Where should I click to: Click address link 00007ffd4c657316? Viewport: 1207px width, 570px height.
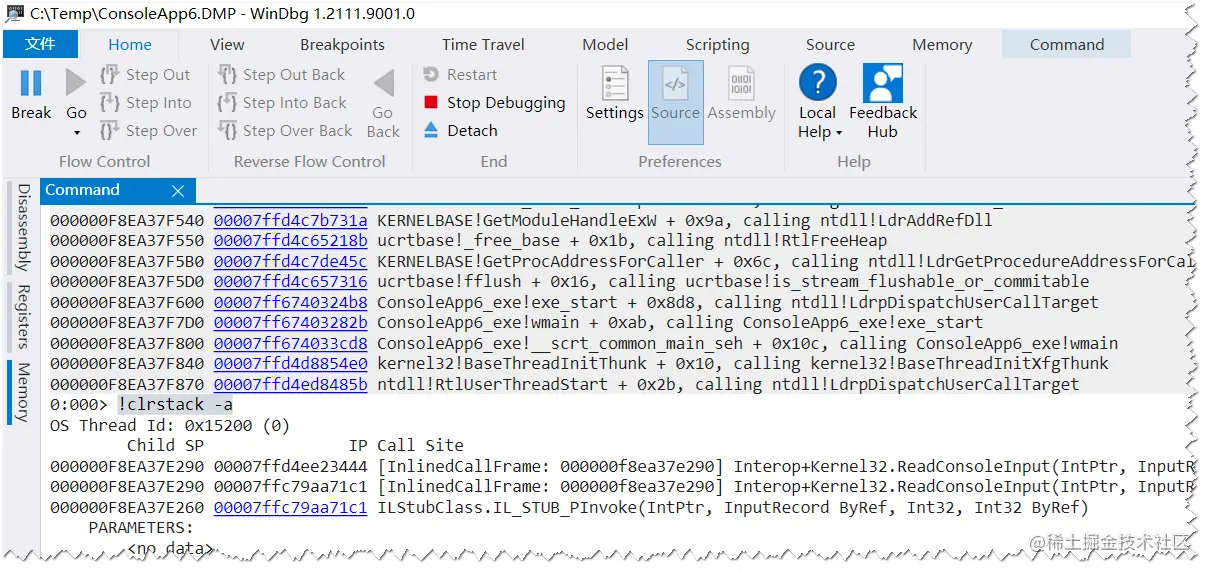click(290, 281)
